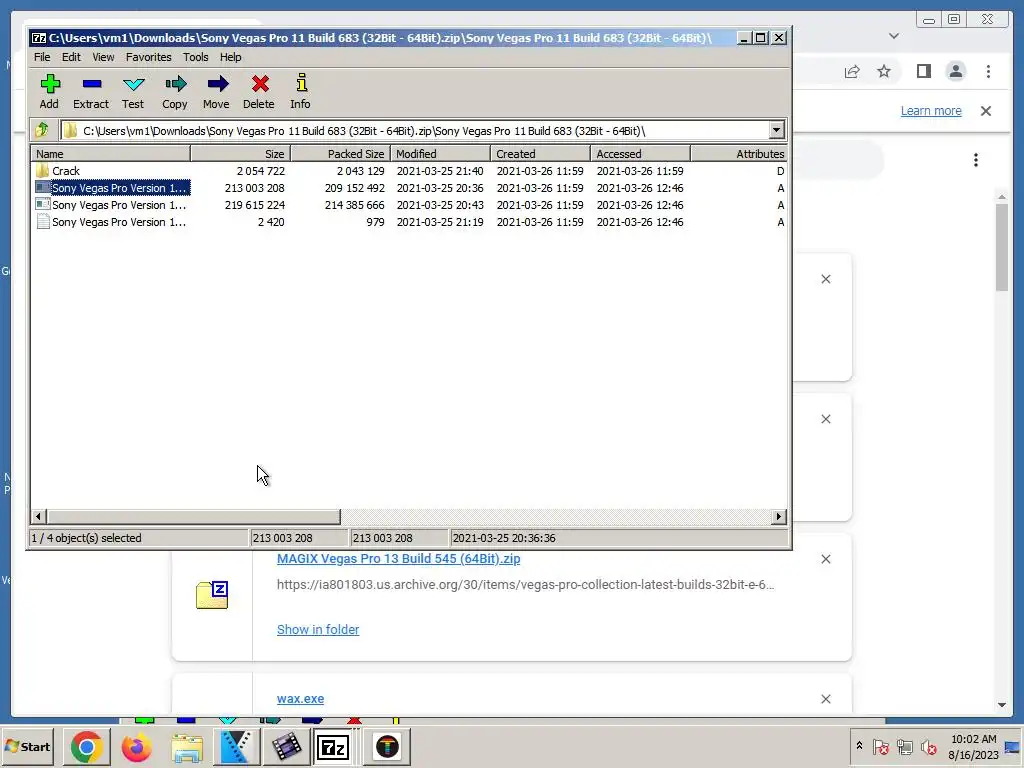This screenshot has height=768, width=1024.
Task: Click Show in folder link
Action: [318, 630]
